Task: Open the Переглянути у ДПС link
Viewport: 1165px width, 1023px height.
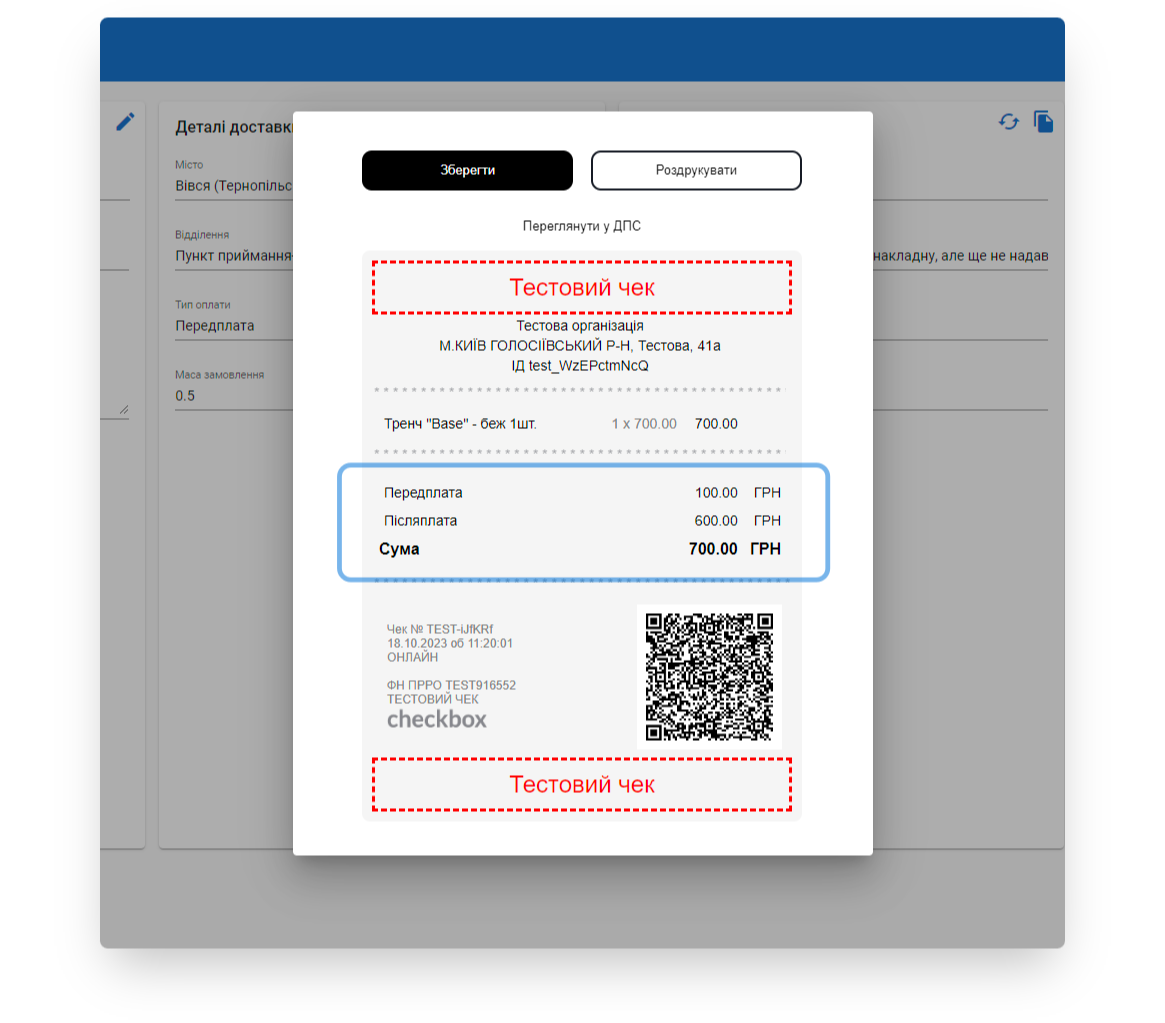Action: [x=581, y=226]
